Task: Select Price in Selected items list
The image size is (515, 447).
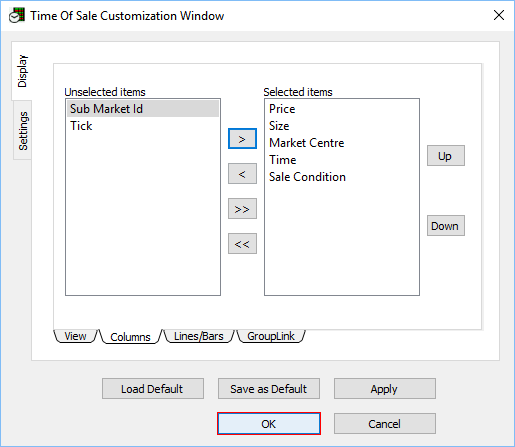Action: click(x=282, y=109)
